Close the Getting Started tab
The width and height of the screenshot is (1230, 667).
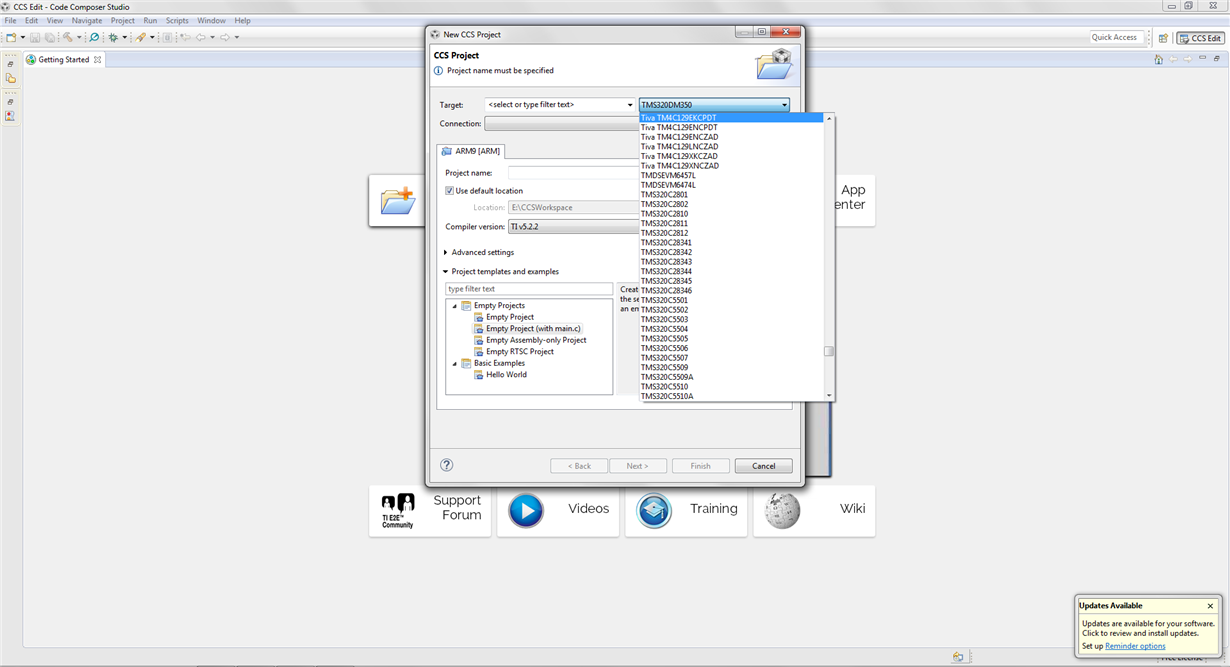pos(97,60)
